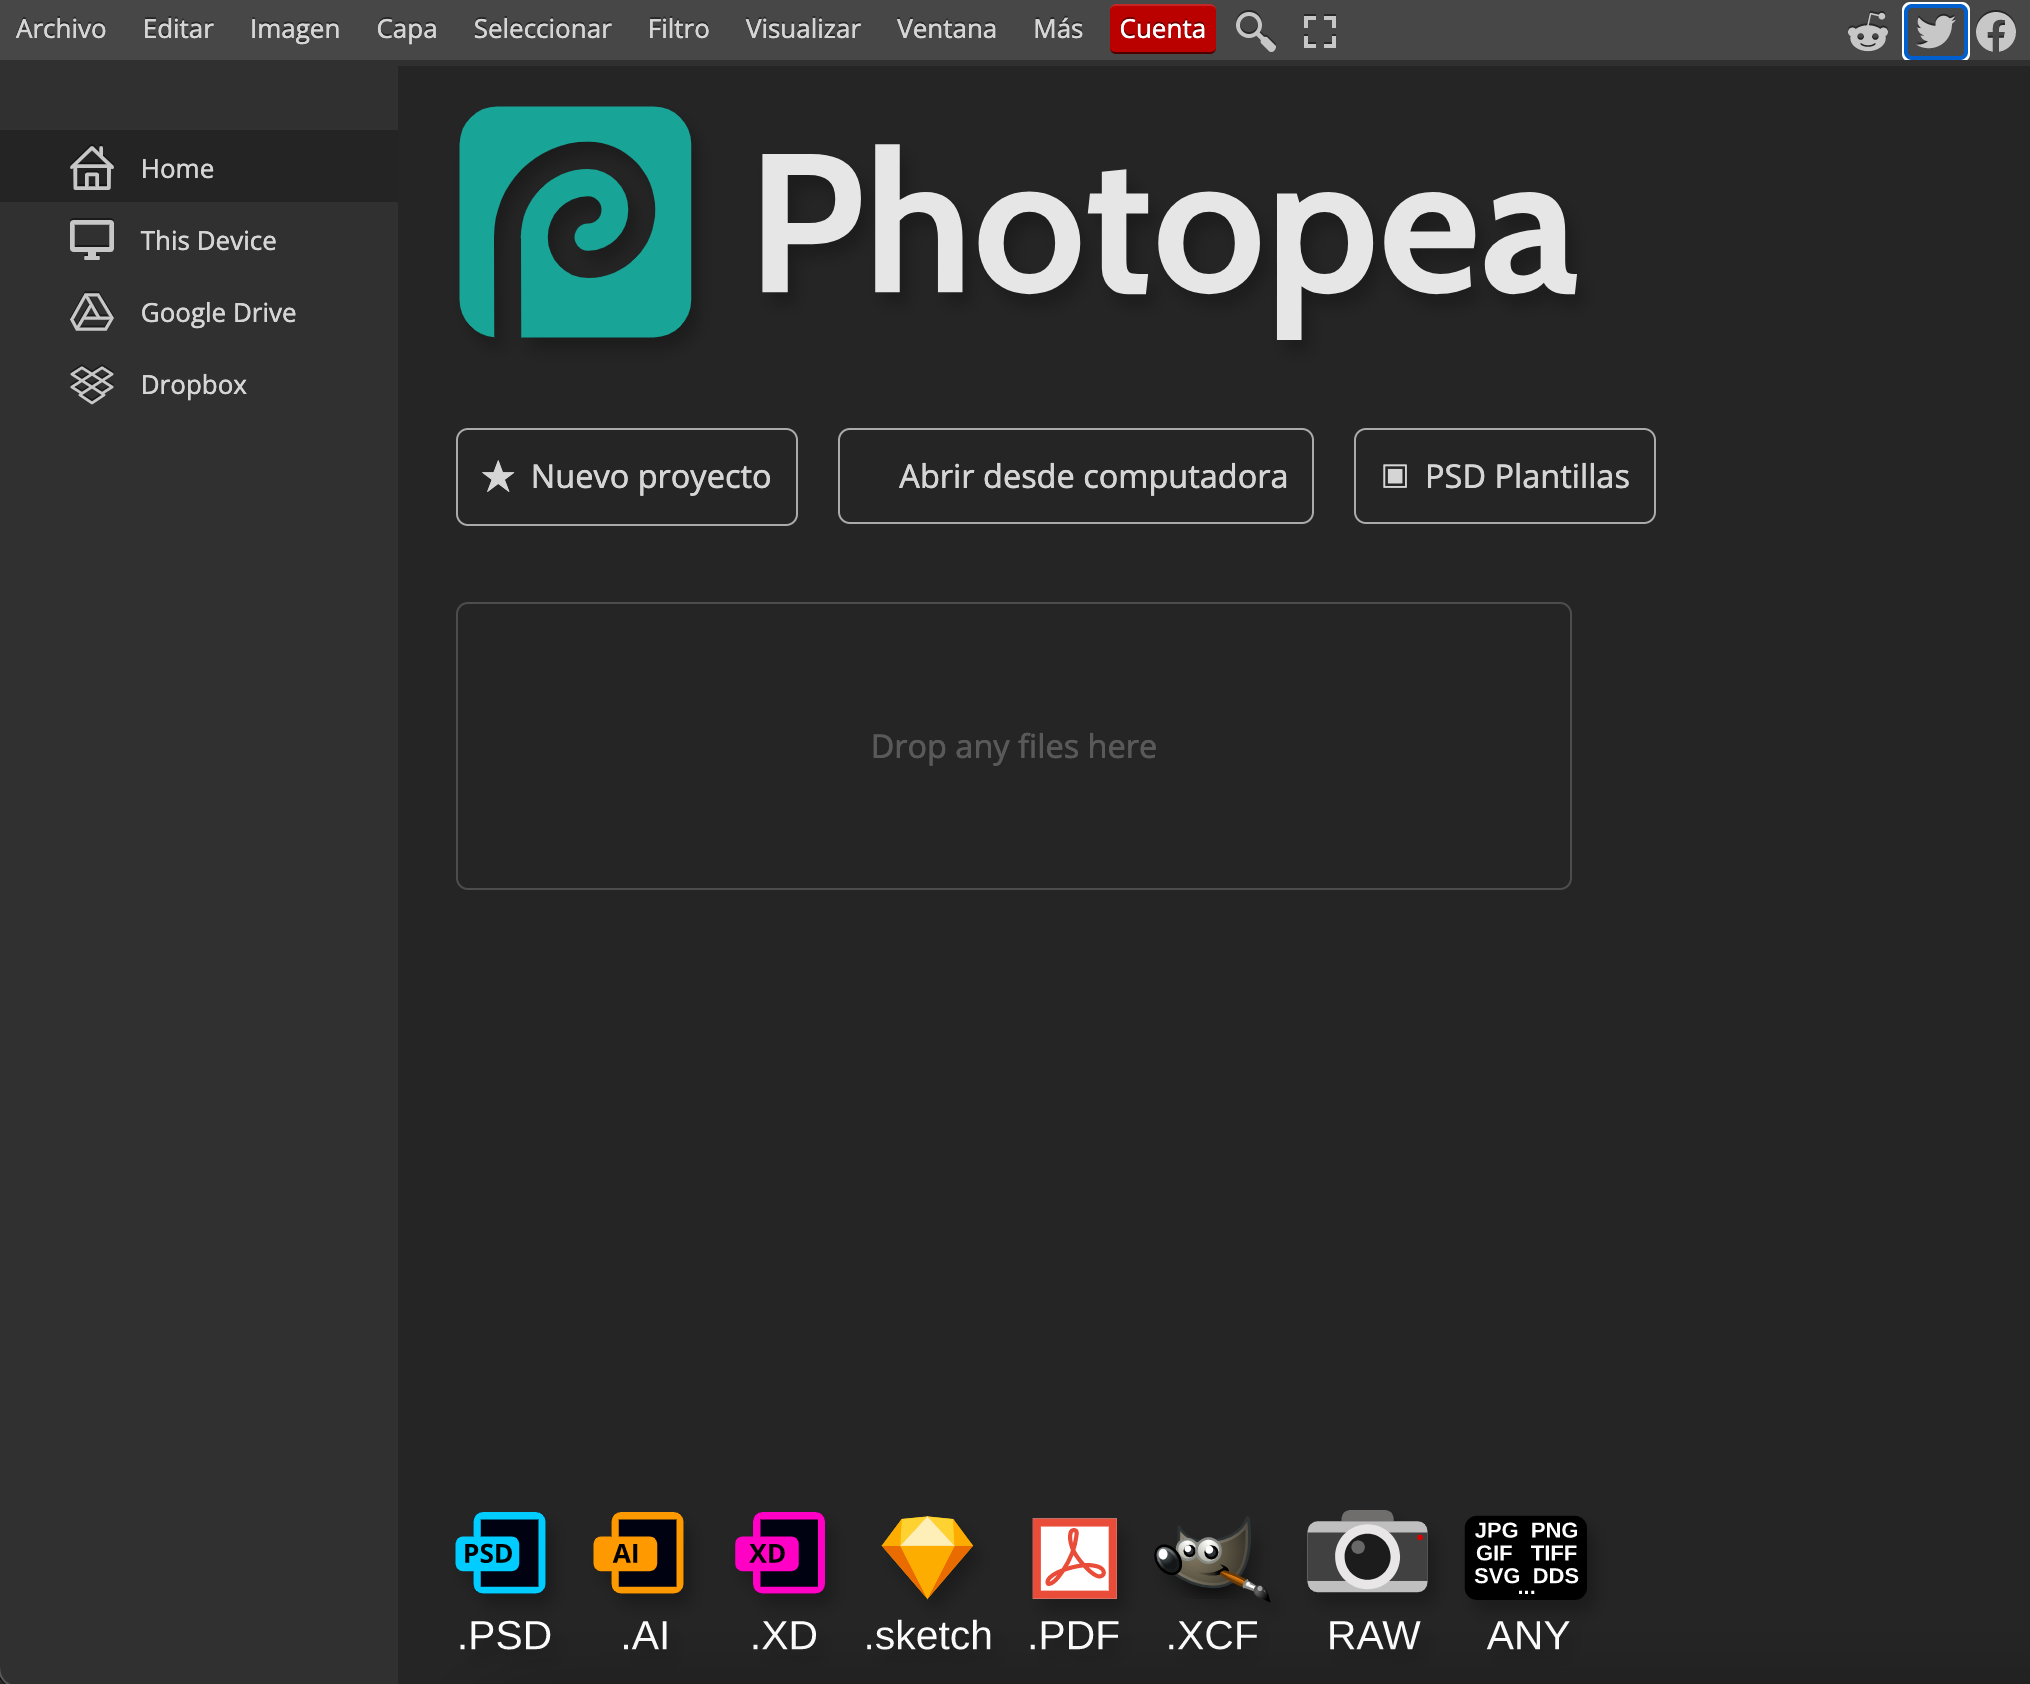Toggle fullscreen mode icon
The height and width of the screenshot is (1684, 2030).
pos(1320,31)
